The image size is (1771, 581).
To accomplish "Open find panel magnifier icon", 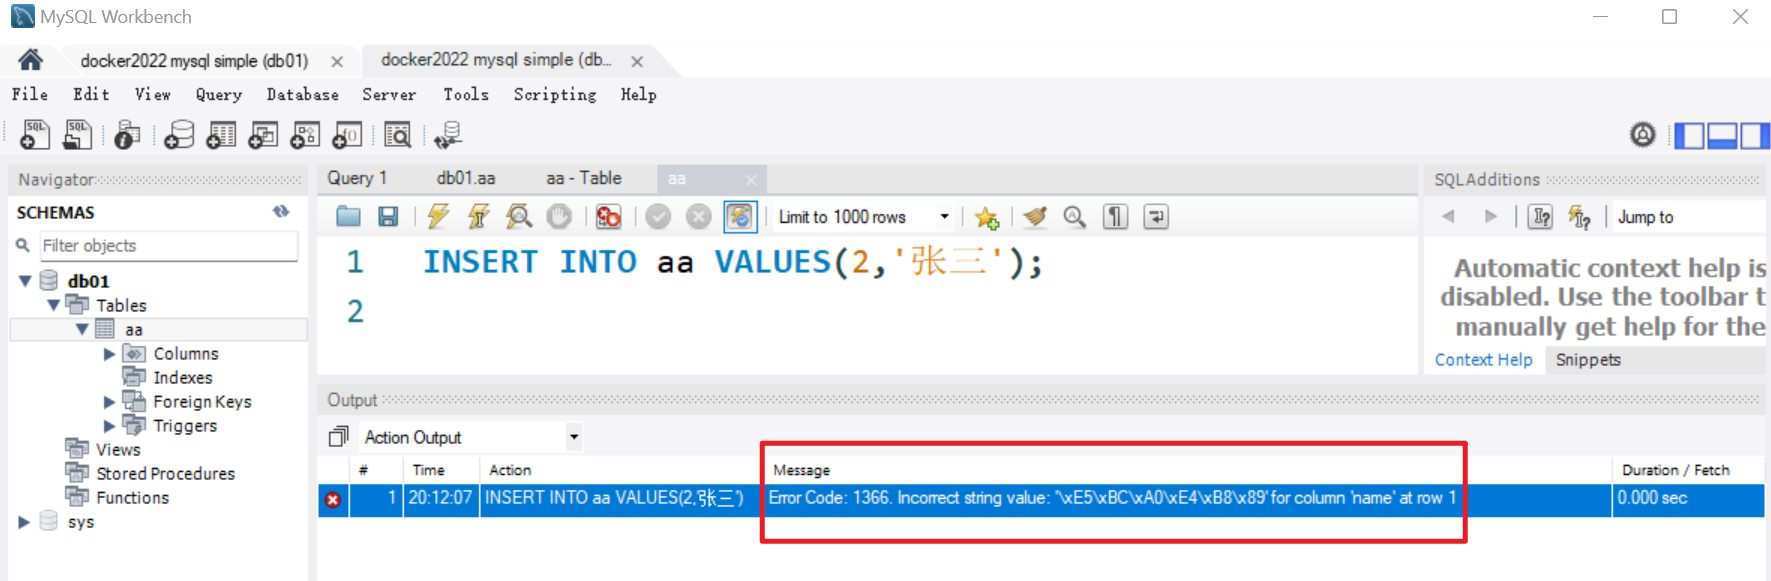I will pos(1075,216).
